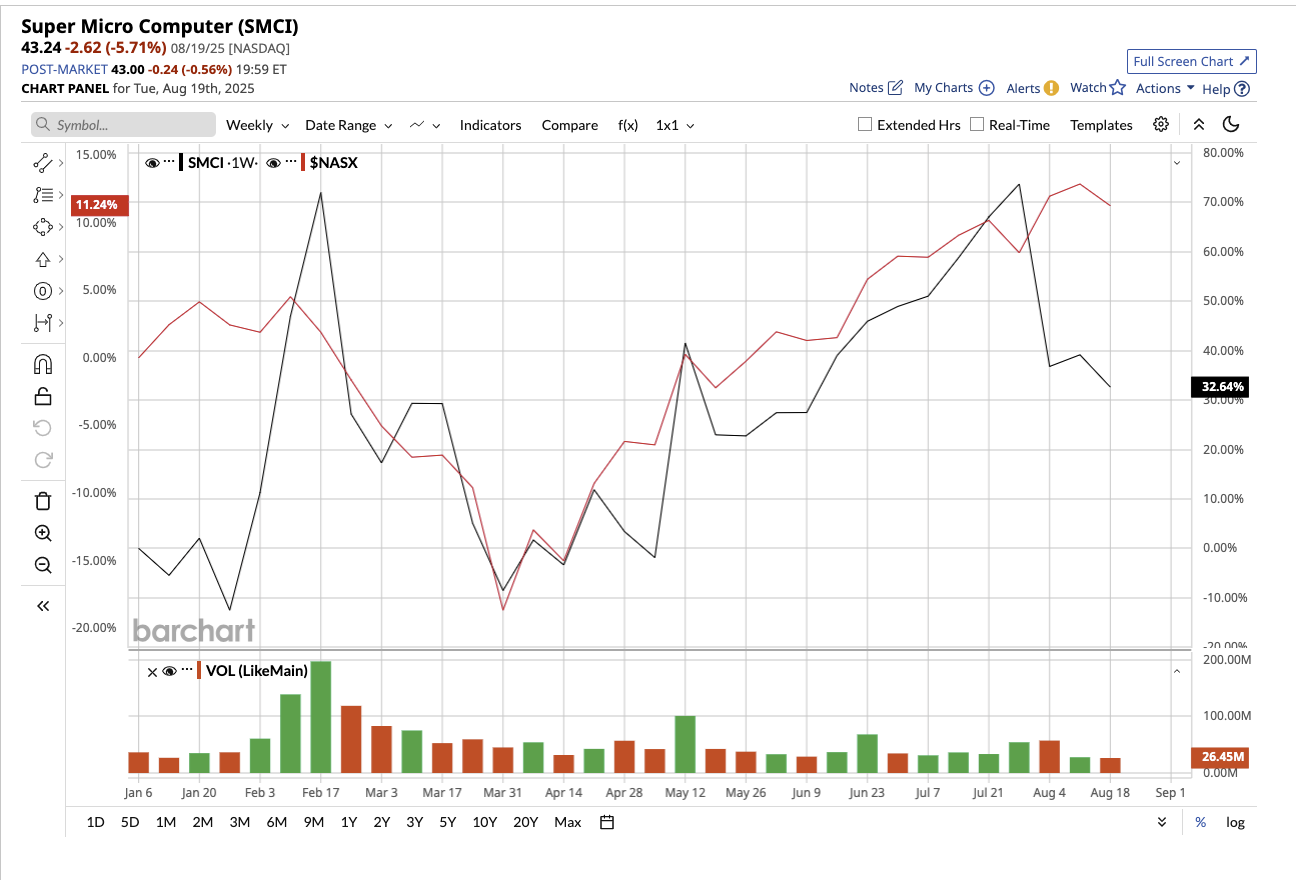Toggle percent scale mode
This screenshot has width=1296, height=880.
(1201, 822)
